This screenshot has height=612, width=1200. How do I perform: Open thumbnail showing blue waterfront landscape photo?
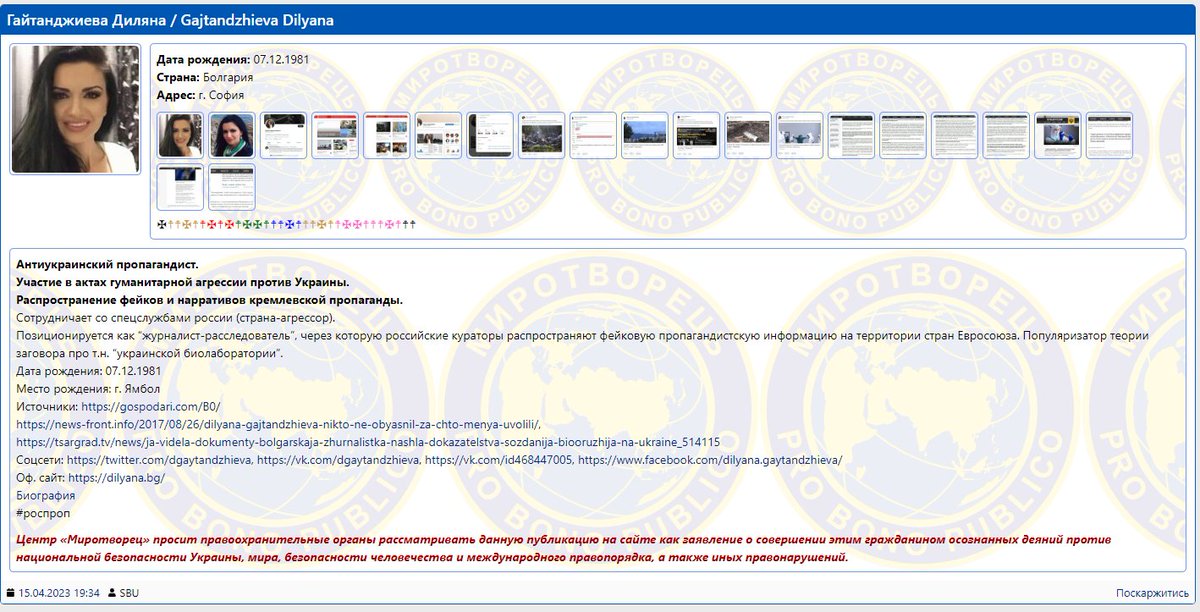point(645,135)
